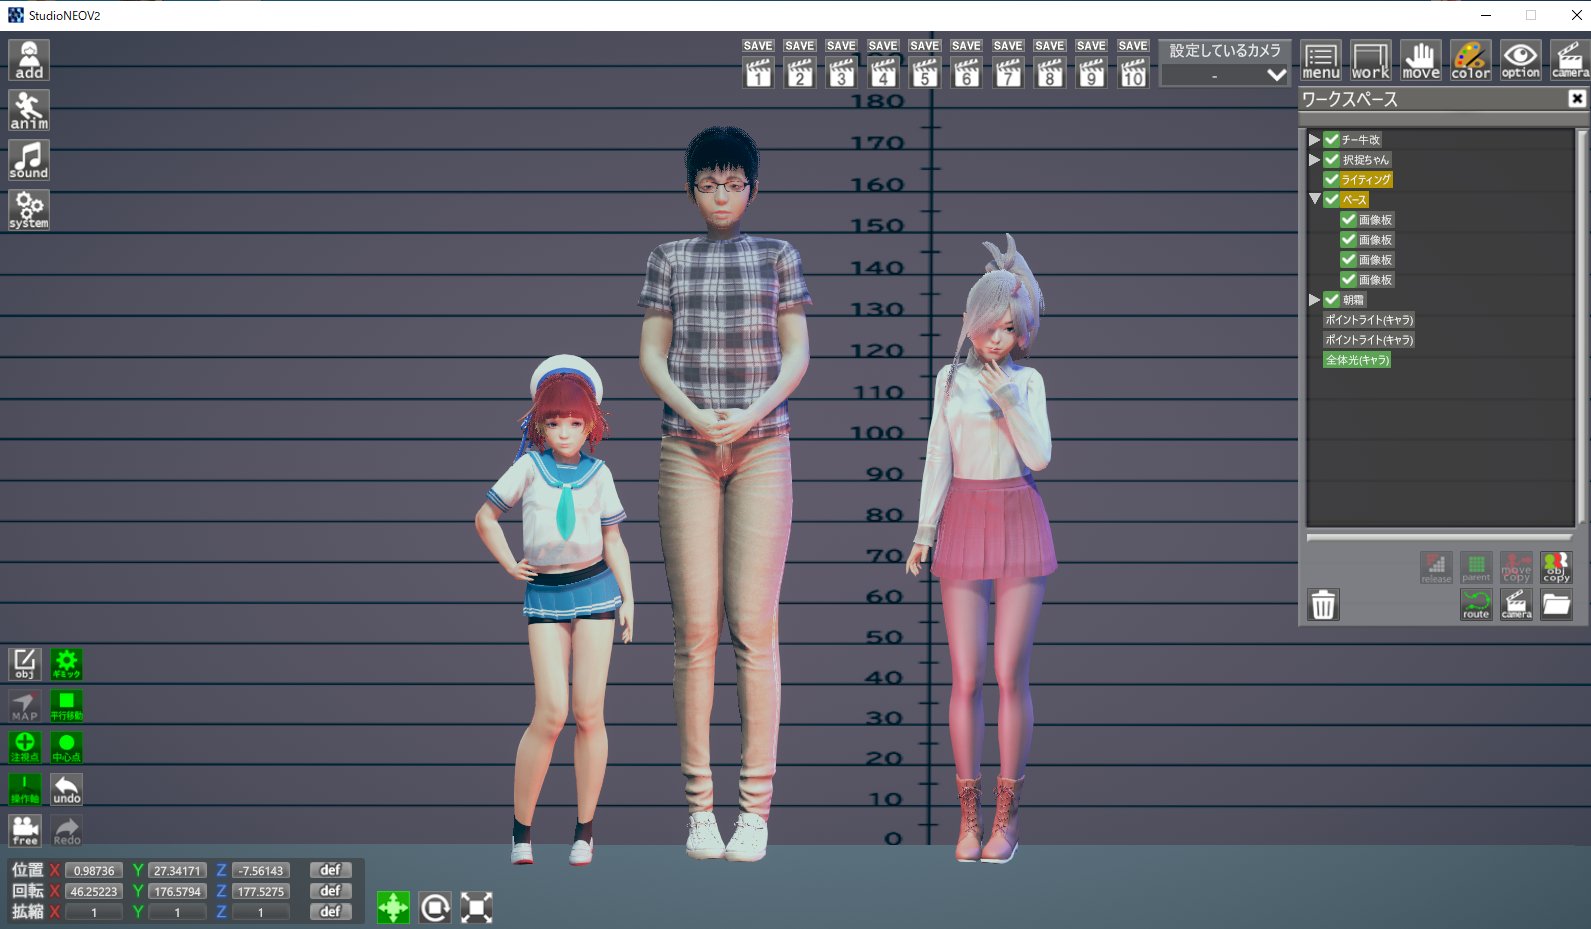
Task: Expand the 朝霜 tree node
Action: [1314, 300]
